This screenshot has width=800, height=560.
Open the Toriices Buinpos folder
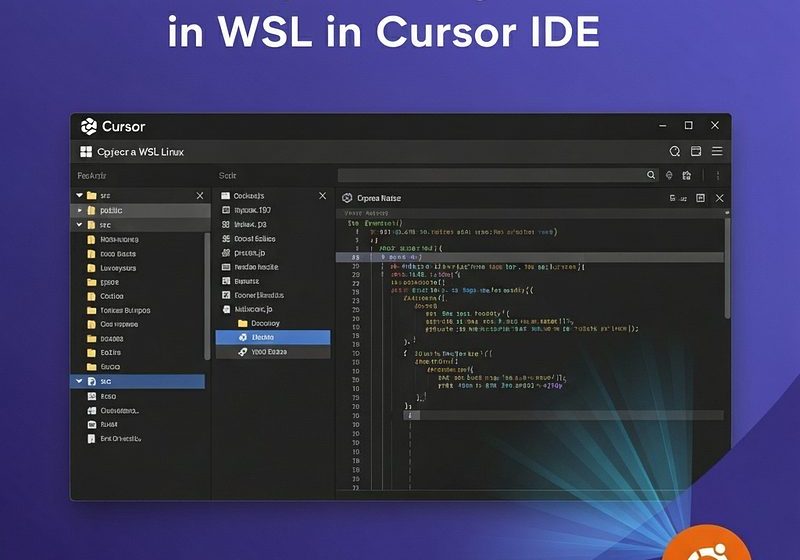[125, 310]
